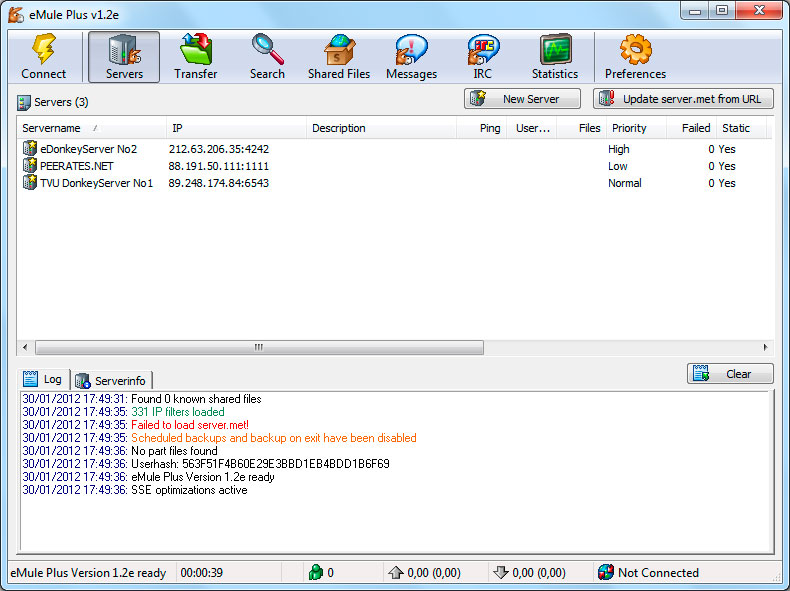Viewport: 790px width, 591px height.
Task: Click the Not Connected status text
Action: pos(658,573)
